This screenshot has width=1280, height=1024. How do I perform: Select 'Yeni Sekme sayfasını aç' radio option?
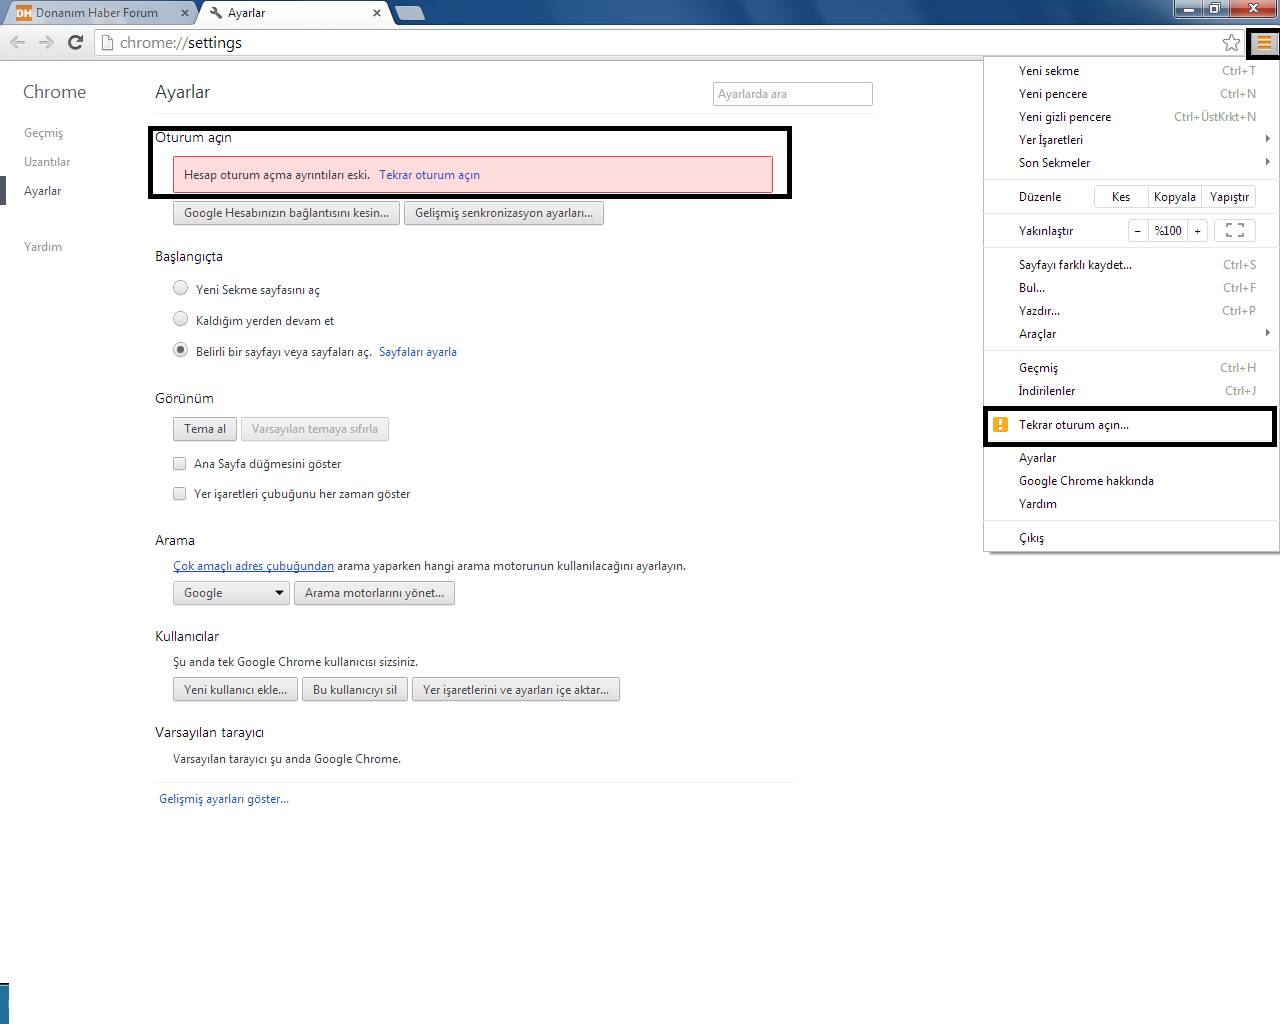click(x=180, y=288)
